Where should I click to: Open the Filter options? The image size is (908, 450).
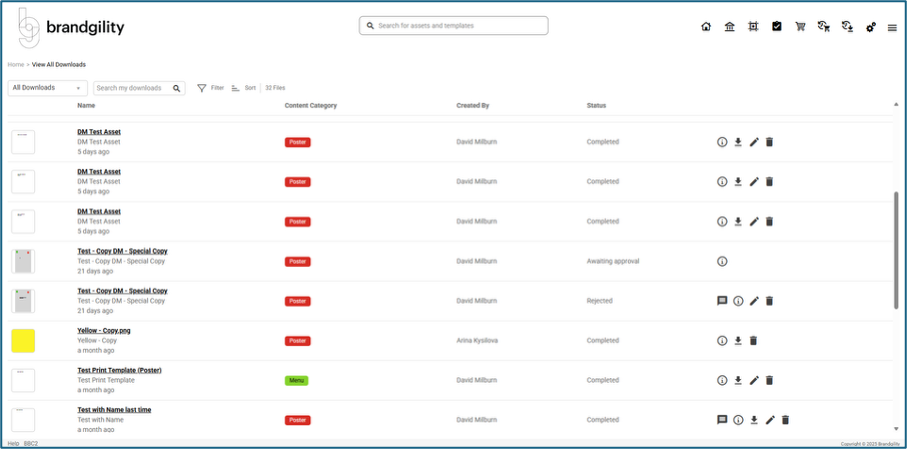[210, 88]
